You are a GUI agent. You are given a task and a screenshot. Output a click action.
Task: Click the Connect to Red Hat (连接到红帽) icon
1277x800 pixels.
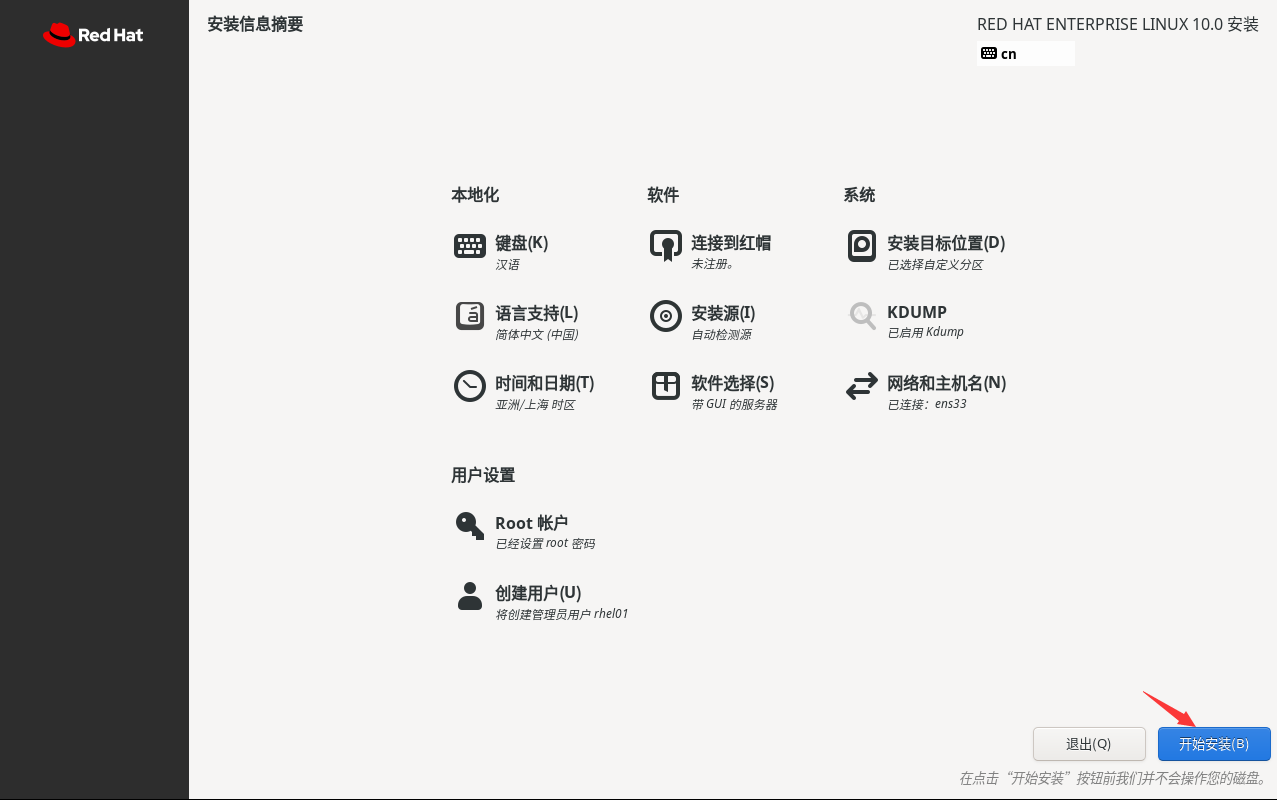point(666,246)
